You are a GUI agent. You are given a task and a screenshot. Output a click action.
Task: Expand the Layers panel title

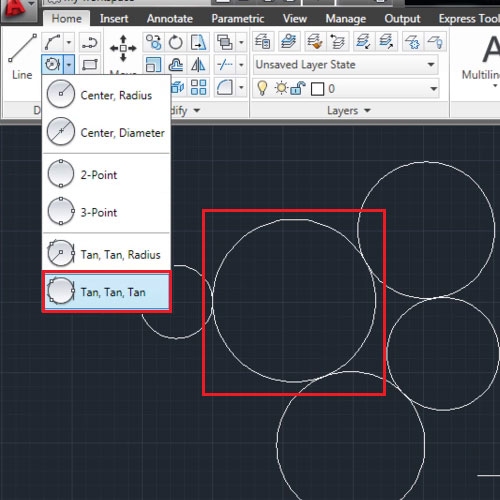tap(349, 110)
